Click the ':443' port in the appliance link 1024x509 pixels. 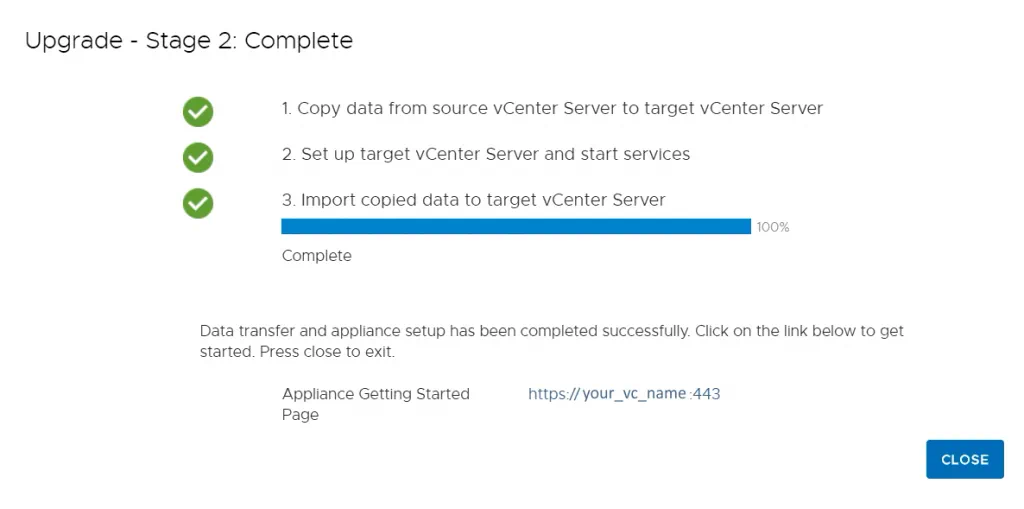705,394
